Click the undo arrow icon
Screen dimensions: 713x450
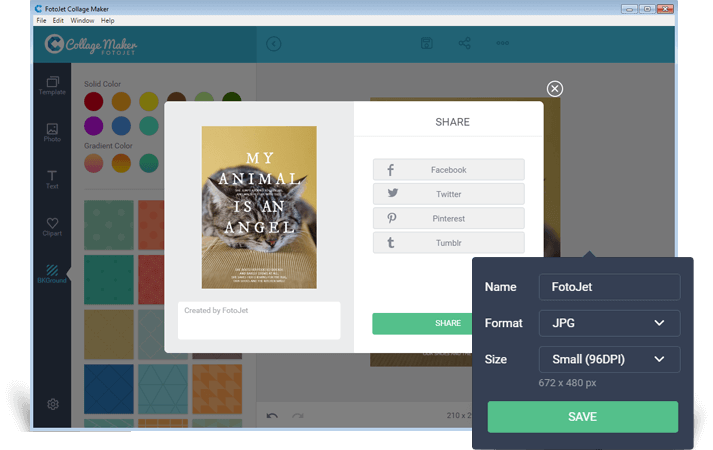pos(272,415)
